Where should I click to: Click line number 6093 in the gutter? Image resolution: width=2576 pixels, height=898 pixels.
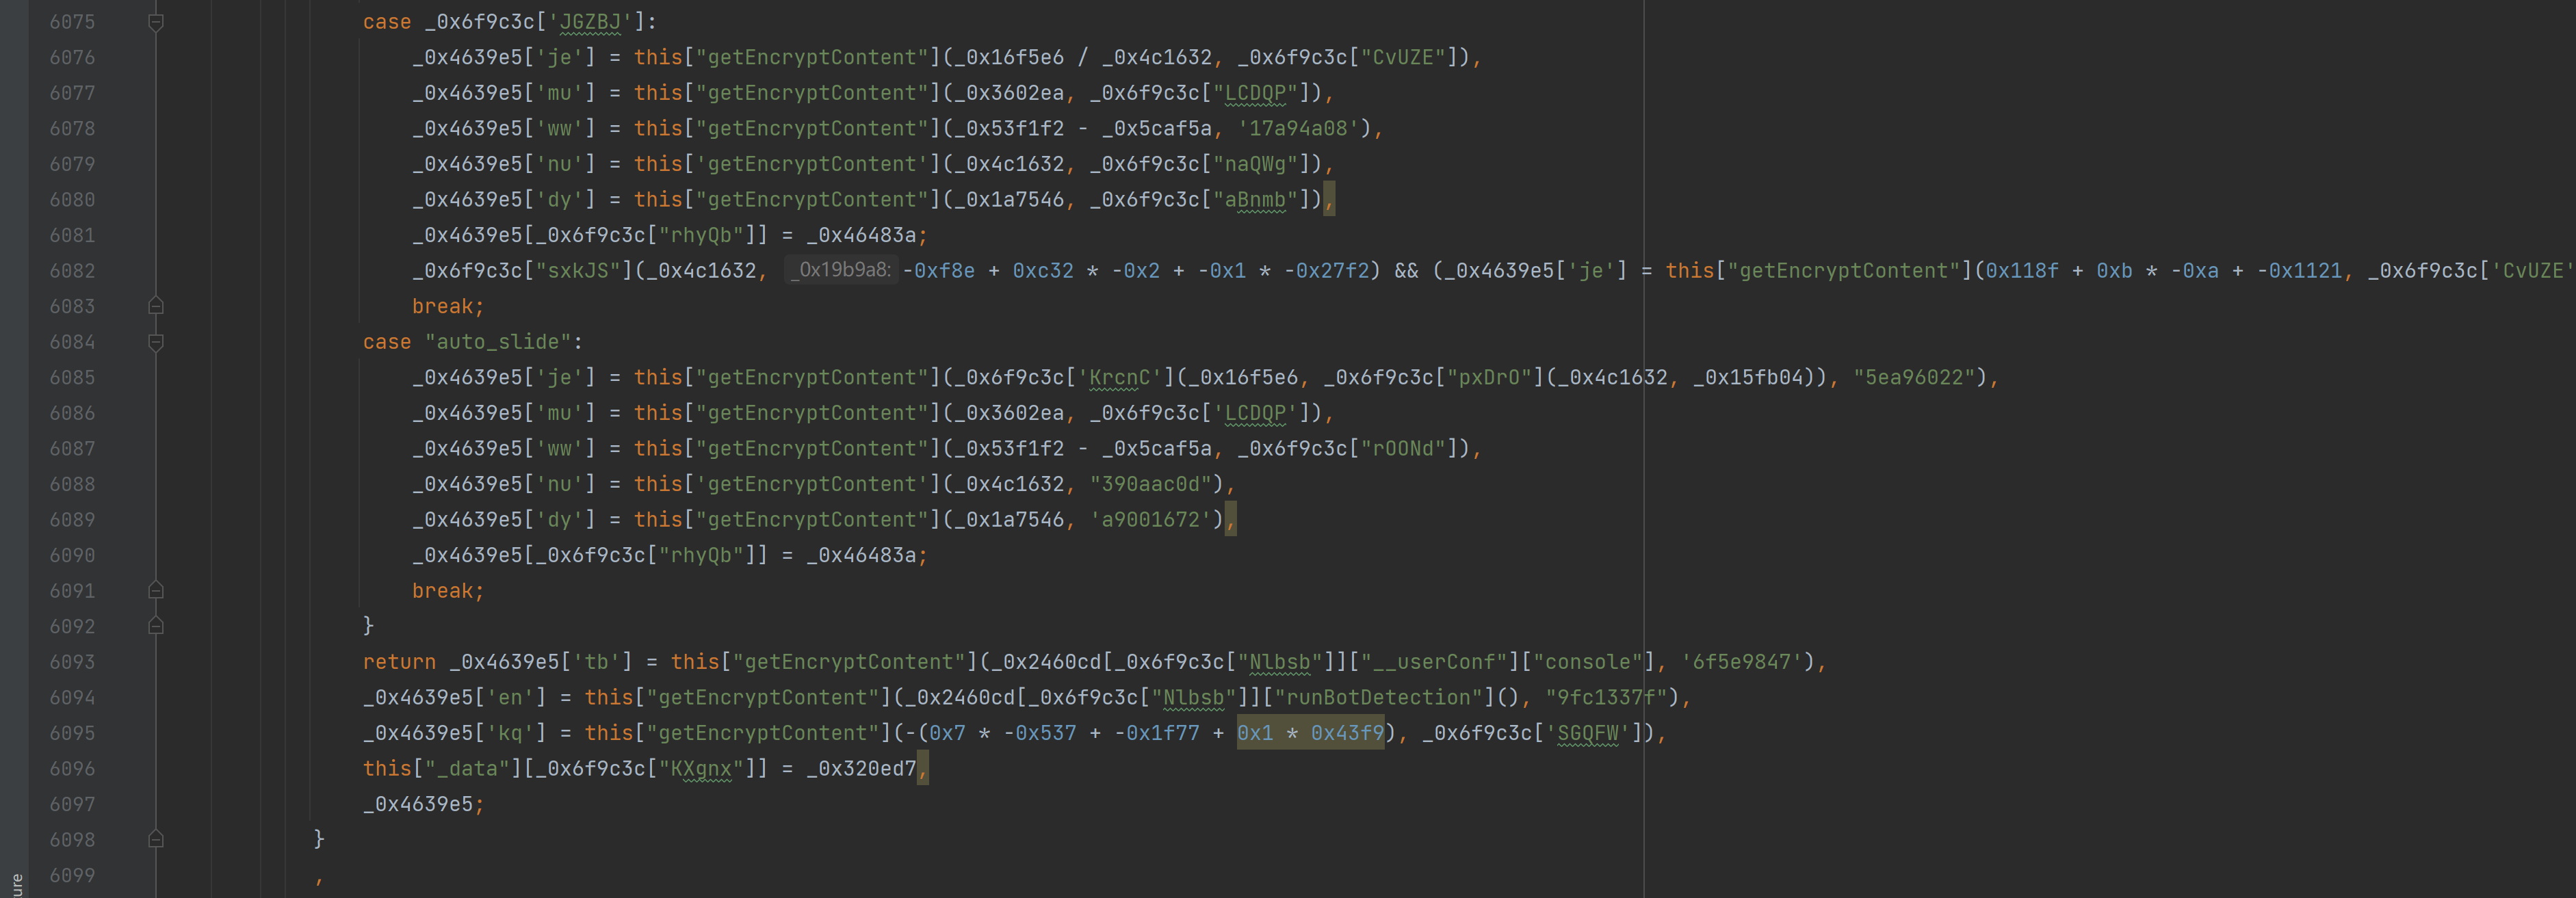pos(72,662)
